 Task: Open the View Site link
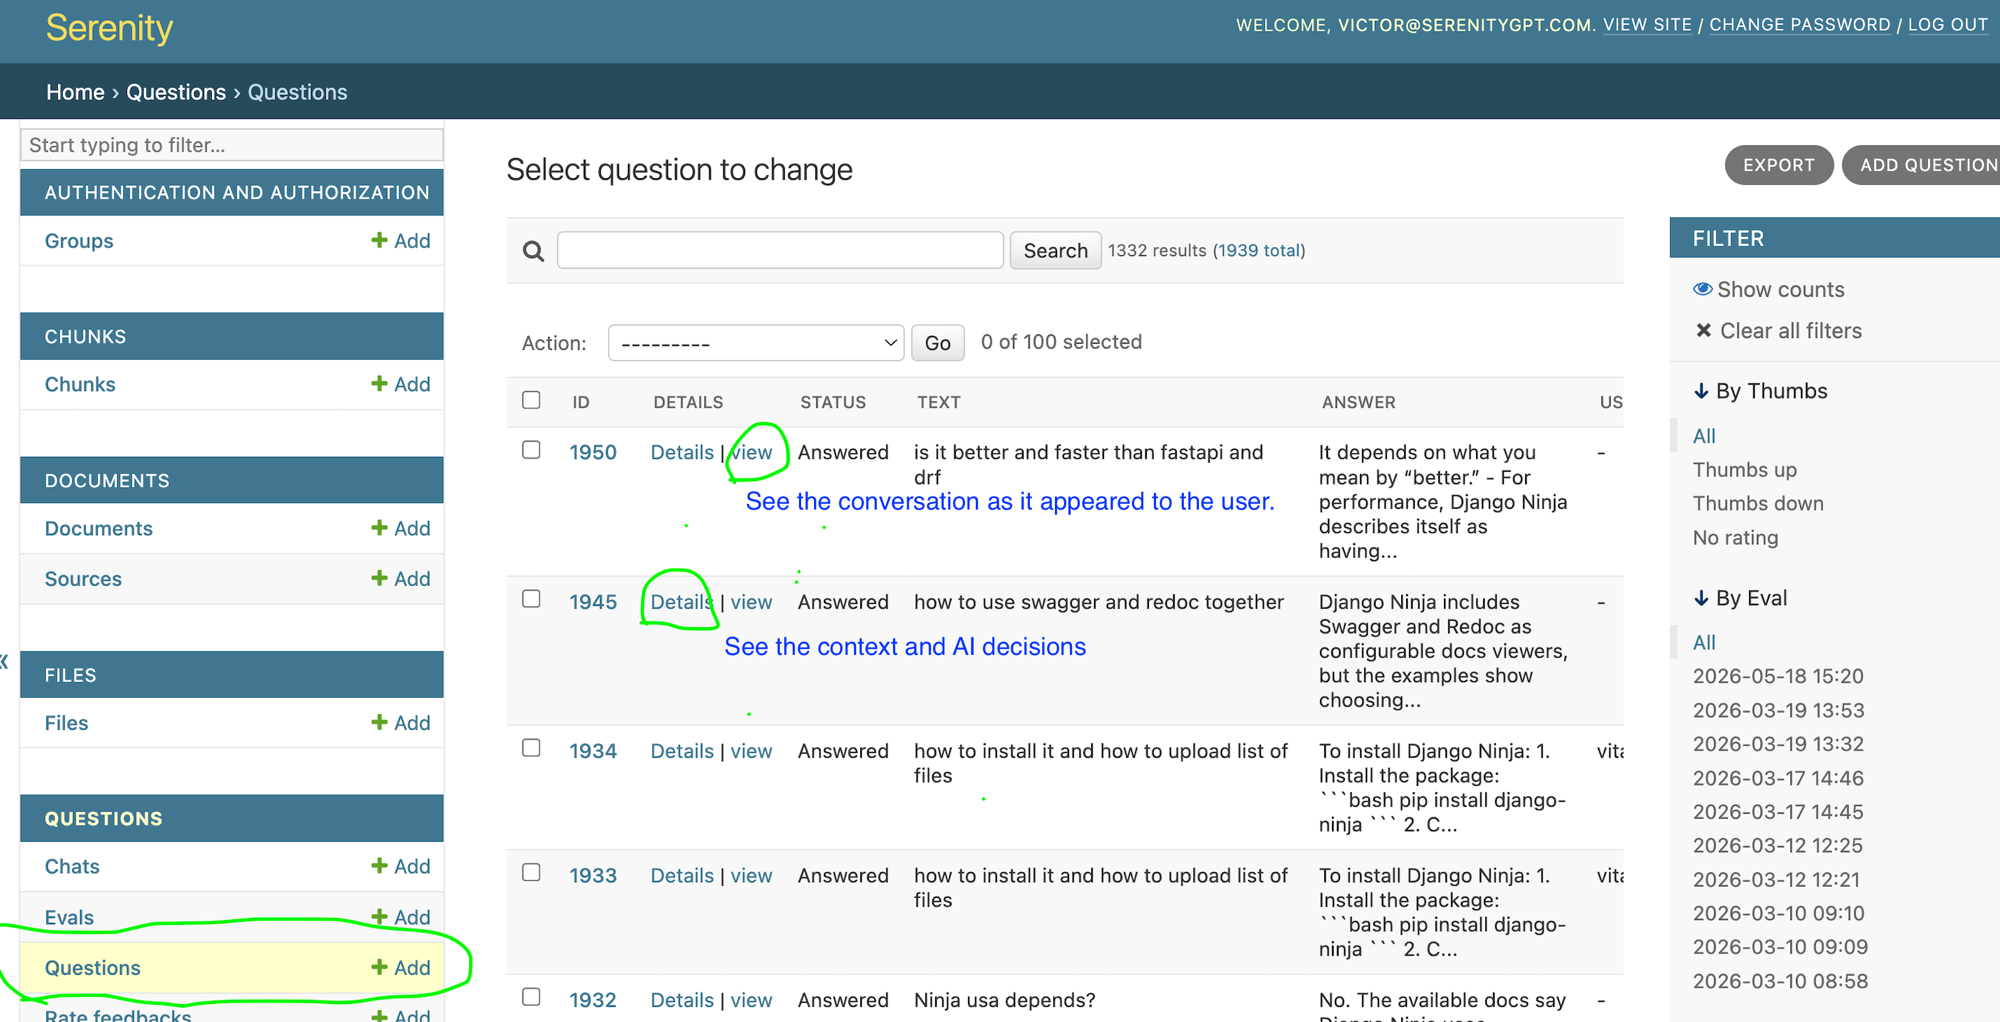[1647, 25]
